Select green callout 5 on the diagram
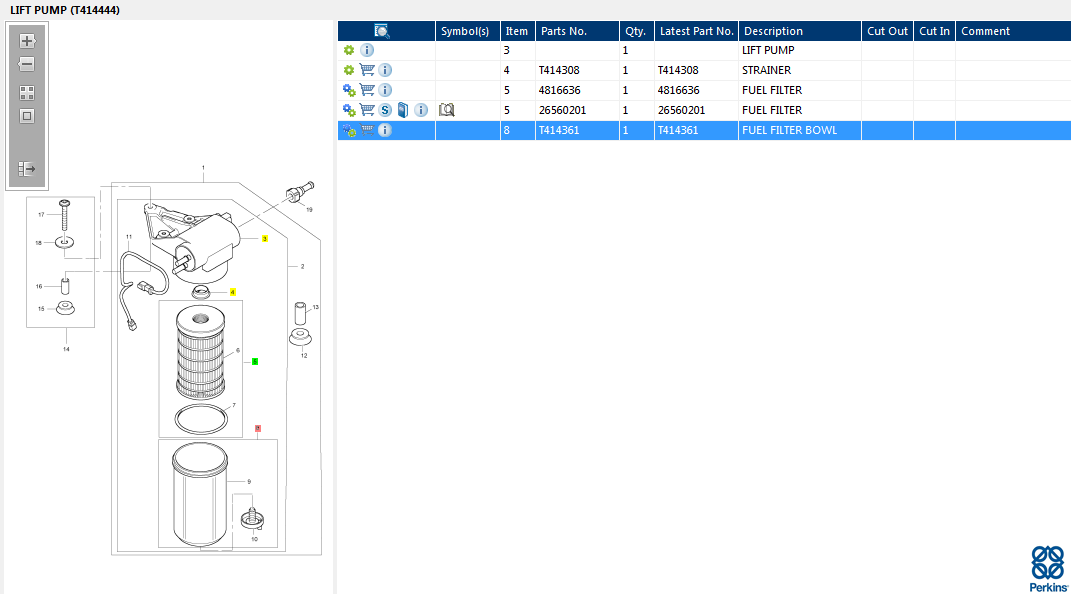Image resolution: width=1071 pixels, height=594 pixels. [255, 361]
